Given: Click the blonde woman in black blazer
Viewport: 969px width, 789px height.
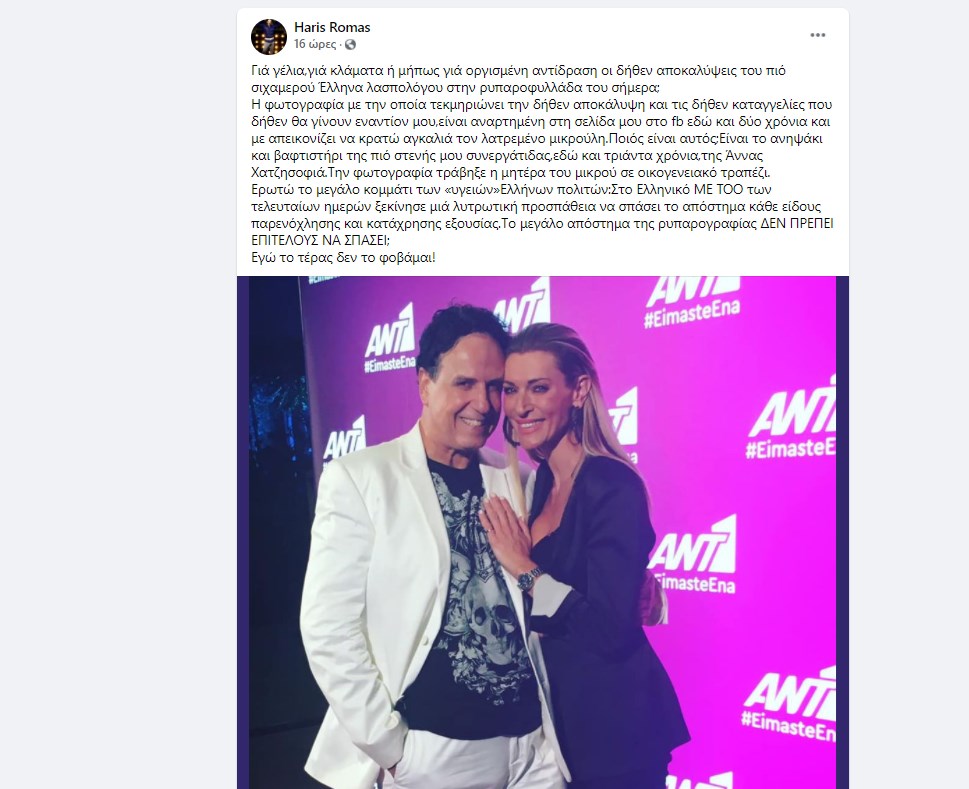Looking at the screenshot, I should pyautogui.click(x=593, y=544).
